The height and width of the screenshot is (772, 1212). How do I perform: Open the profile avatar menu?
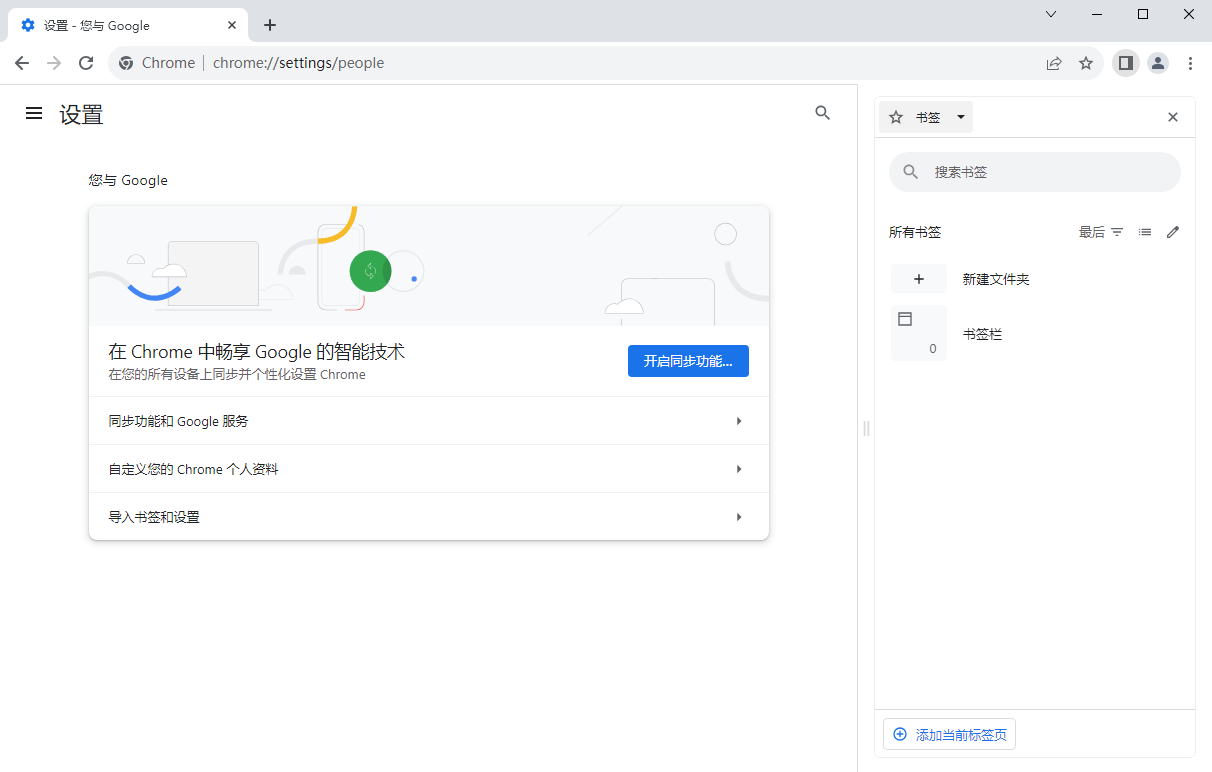click(x=1158, y=63)
